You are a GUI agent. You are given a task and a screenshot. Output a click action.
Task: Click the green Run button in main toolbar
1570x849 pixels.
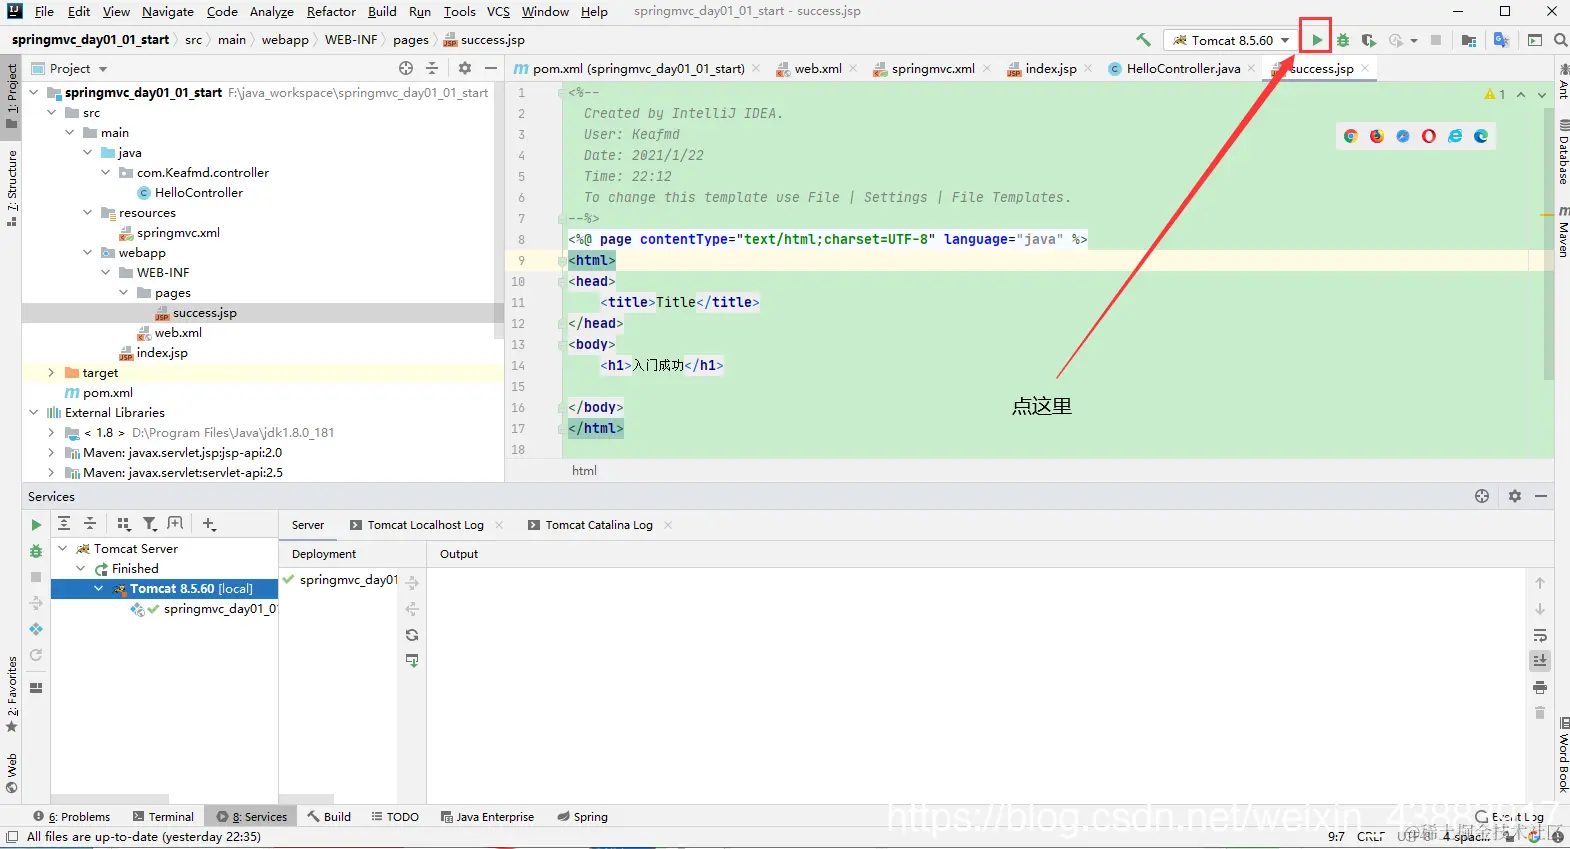click(x=1317, y=40)
